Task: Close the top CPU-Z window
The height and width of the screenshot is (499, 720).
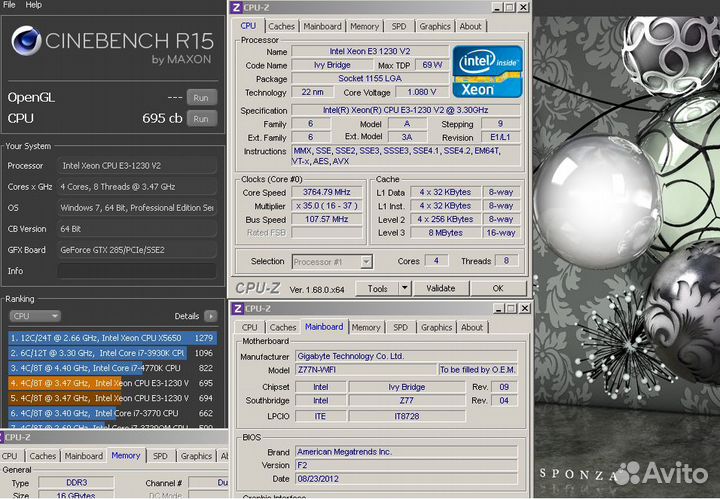Action: coord(523,8)
